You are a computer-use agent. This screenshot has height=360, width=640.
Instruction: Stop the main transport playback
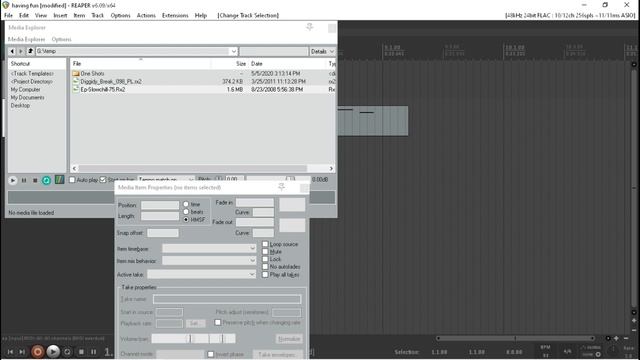pos(81,351)
